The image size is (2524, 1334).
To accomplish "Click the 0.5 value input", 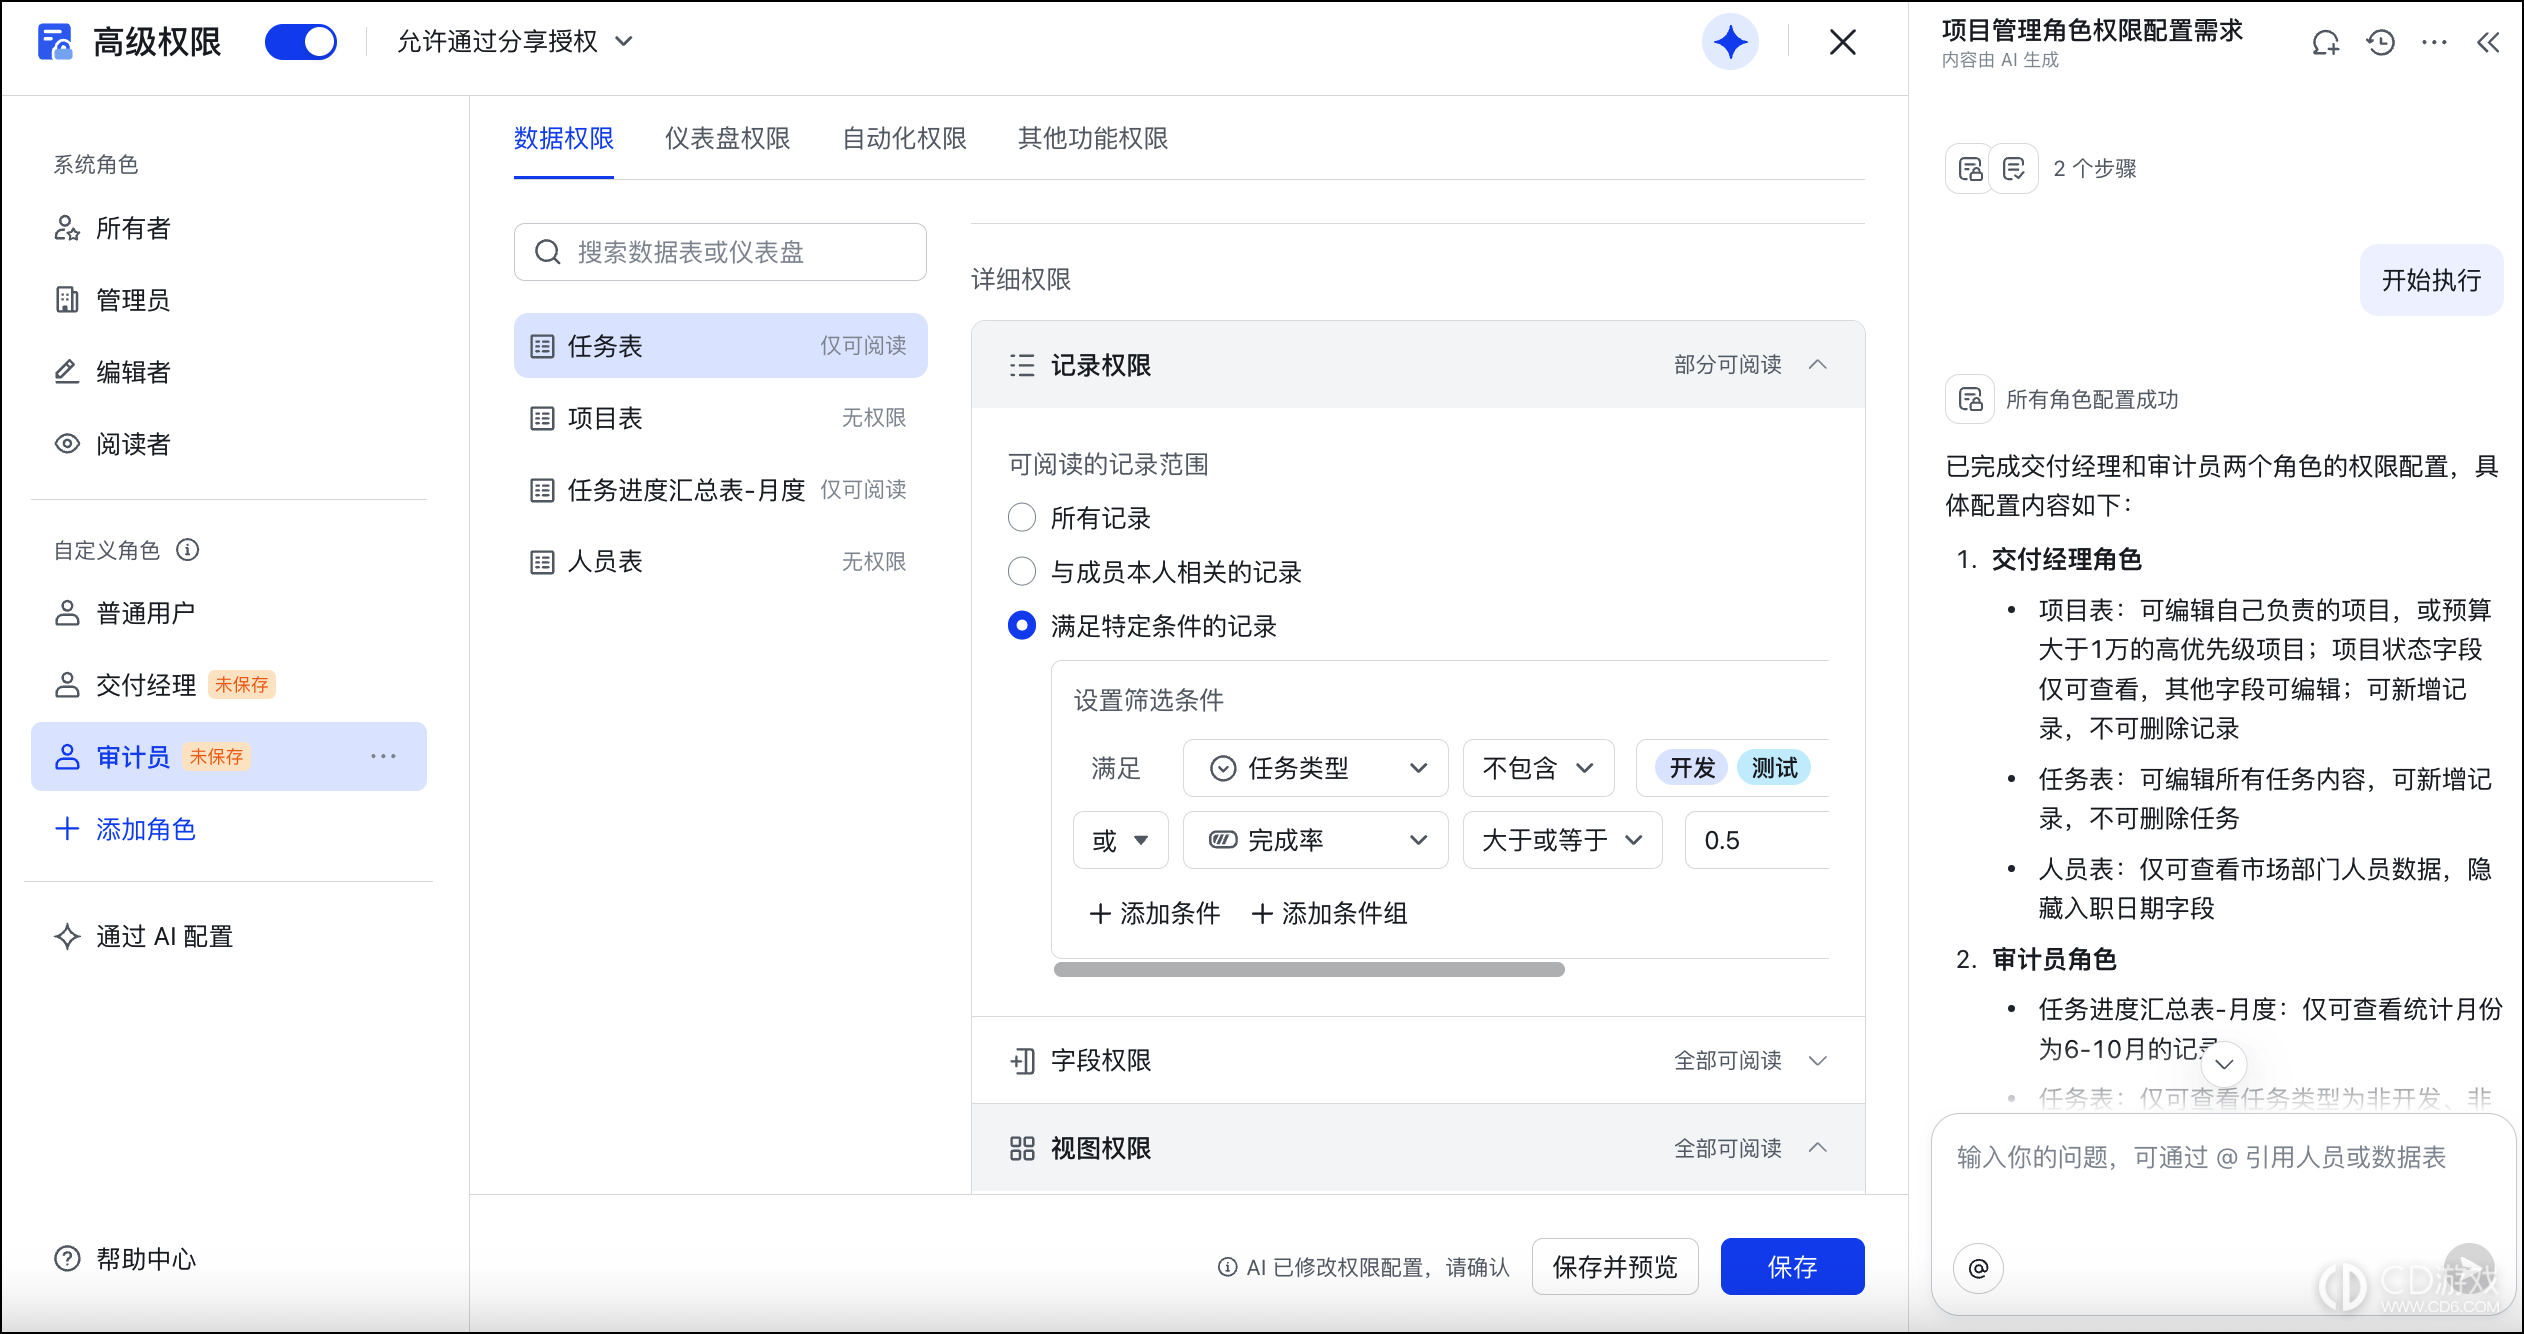I will pyautogui.click(x=1757, y=840).
